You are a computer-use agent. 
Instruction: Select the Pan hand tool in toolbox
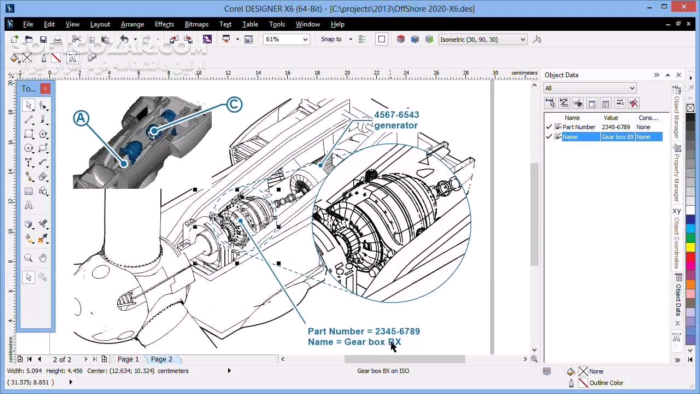[43, 258]
